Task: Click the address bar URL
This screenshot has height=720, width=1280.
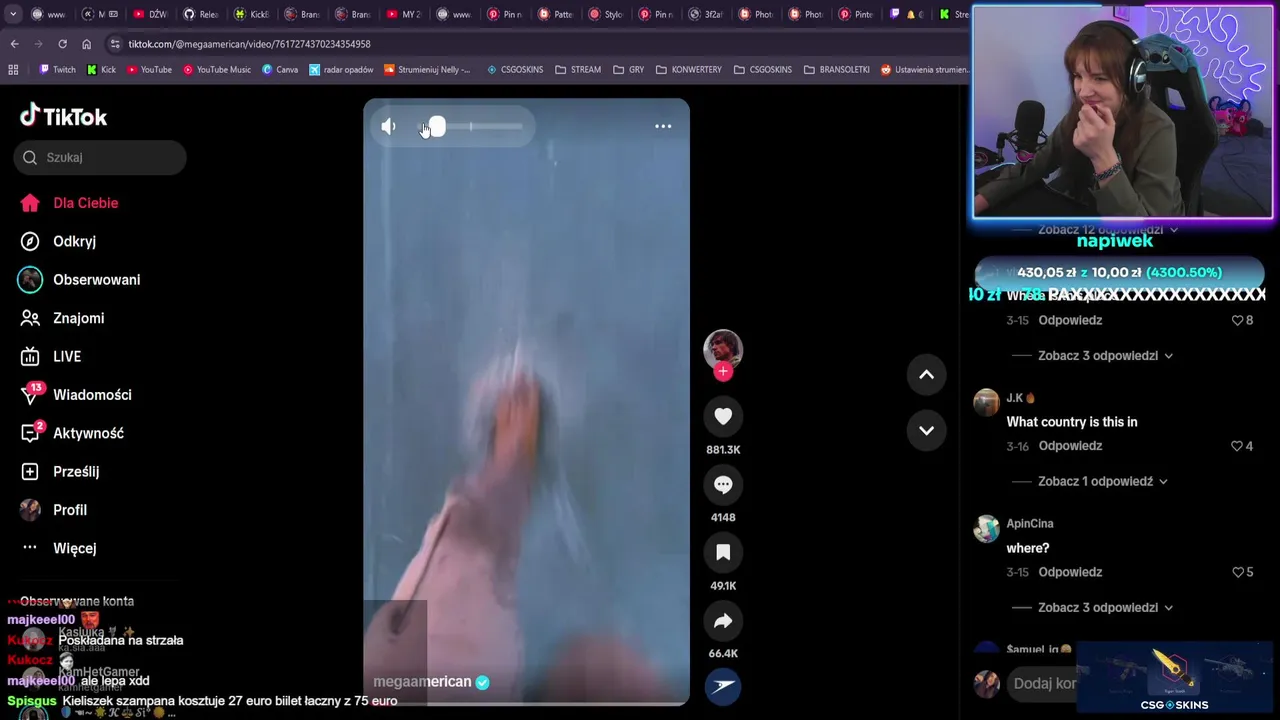Action: 249,44
